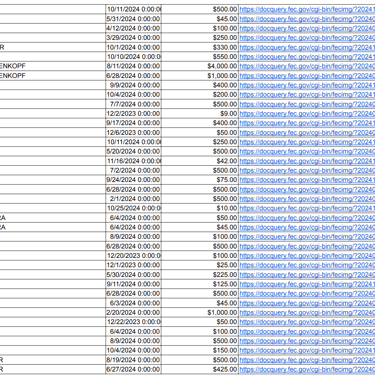Click the 12/2/2023 0:00:00 date cell

tap(133, 113)
